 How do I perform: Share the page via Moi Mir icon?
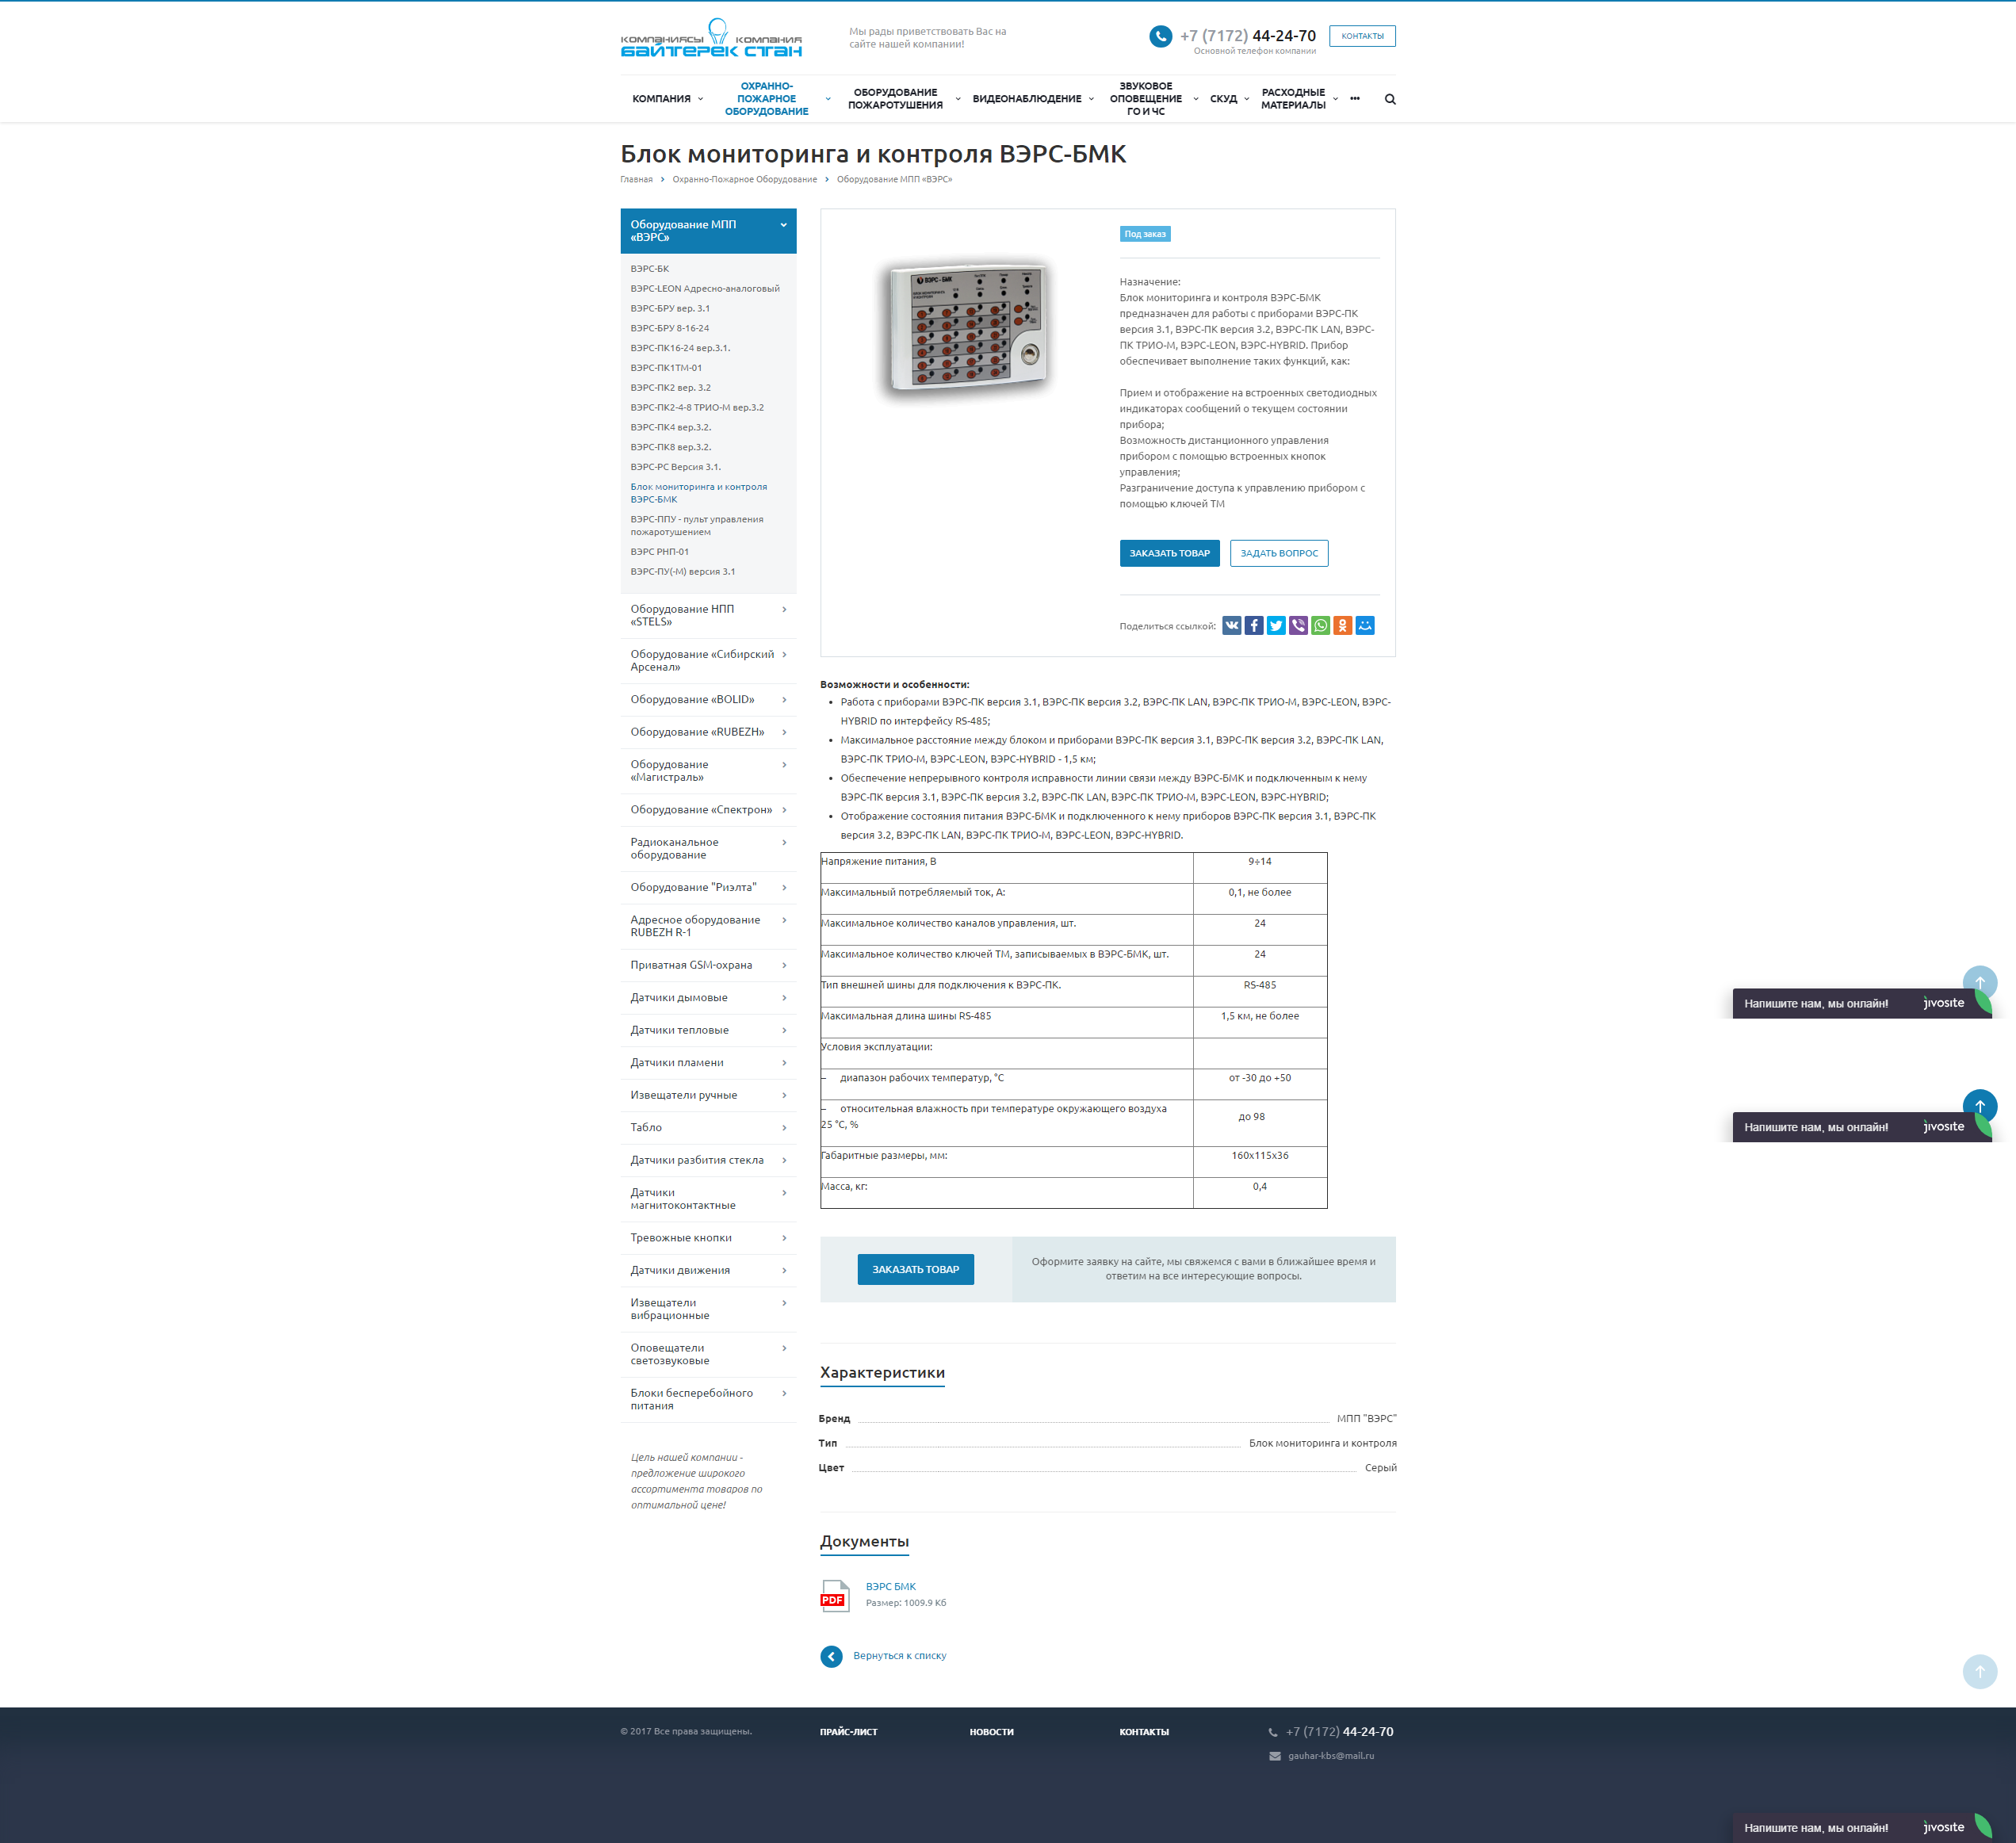coord(1365,626)
